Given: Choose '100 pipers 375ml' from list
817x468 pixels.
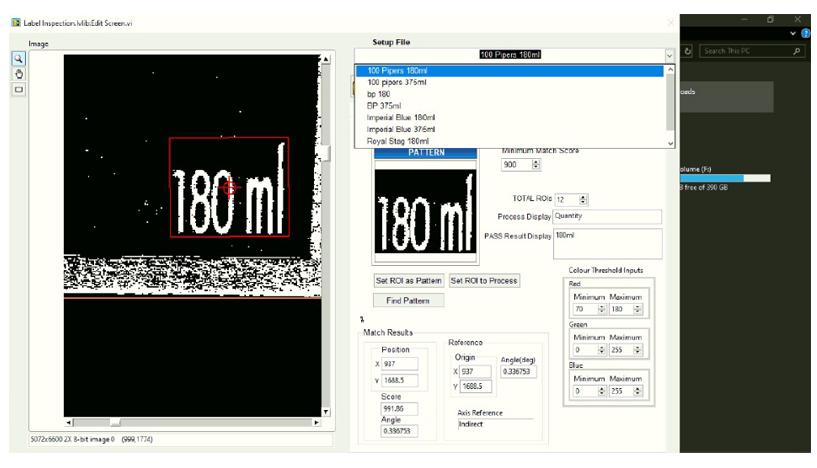Looking at the screenshot, I should 395,83.
